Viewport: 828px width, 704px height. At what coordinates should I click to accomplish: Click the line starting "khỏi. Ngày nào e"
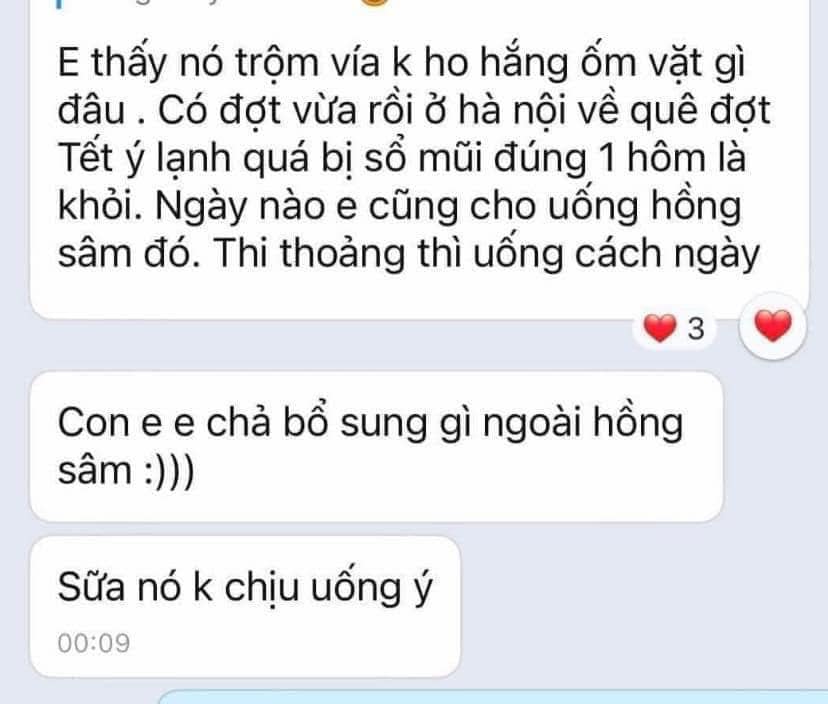(x=400, y=206)
